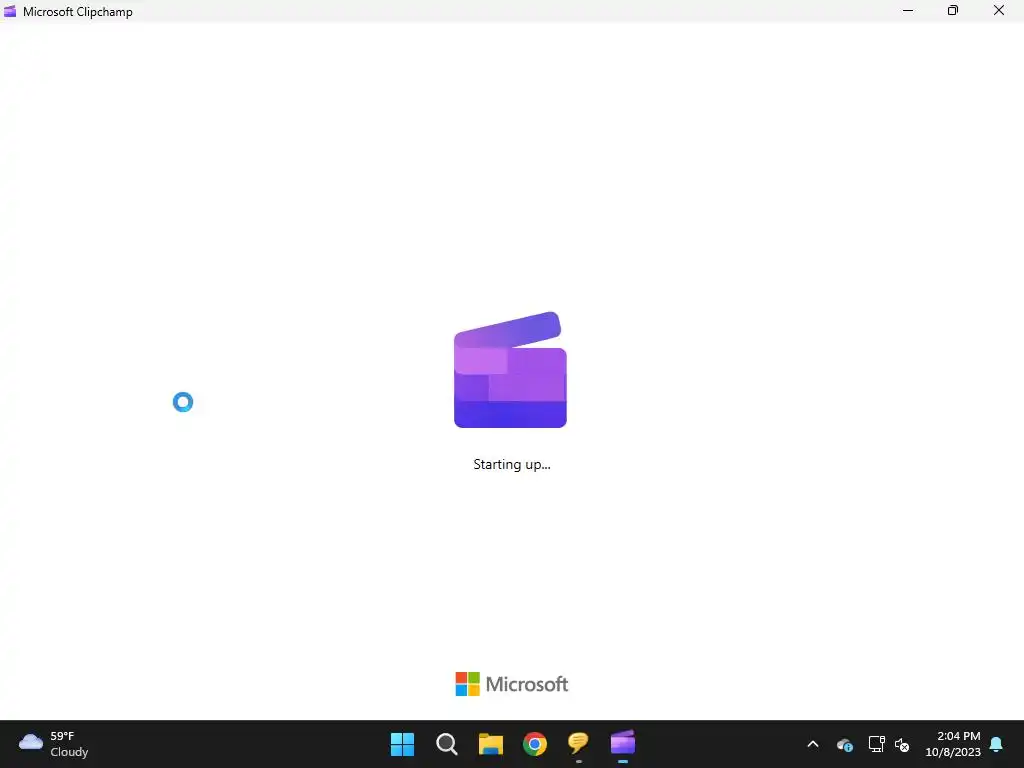Click the Clipchamp icon in the title bar
The image size is (1024, 768).
tap(10, 11)
